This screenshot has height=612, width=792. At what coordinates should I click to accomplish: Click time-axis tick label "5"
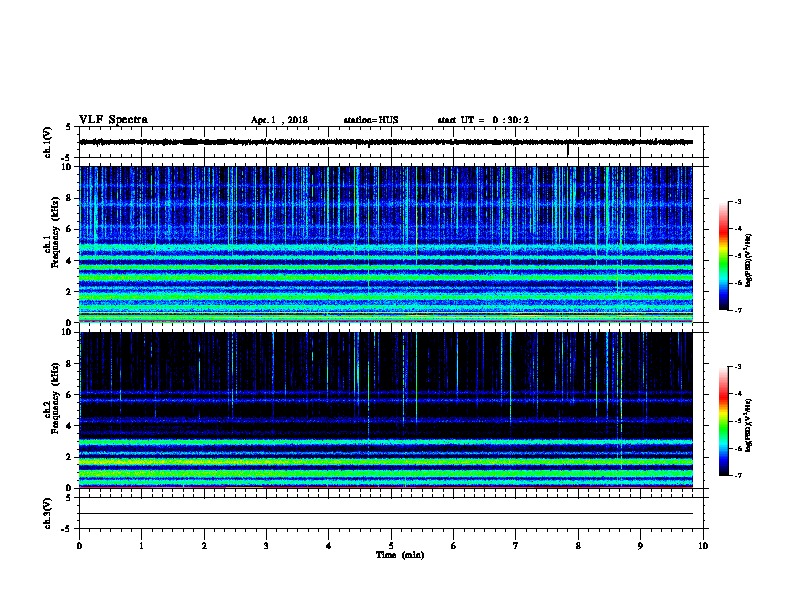(x=391, y=546)
